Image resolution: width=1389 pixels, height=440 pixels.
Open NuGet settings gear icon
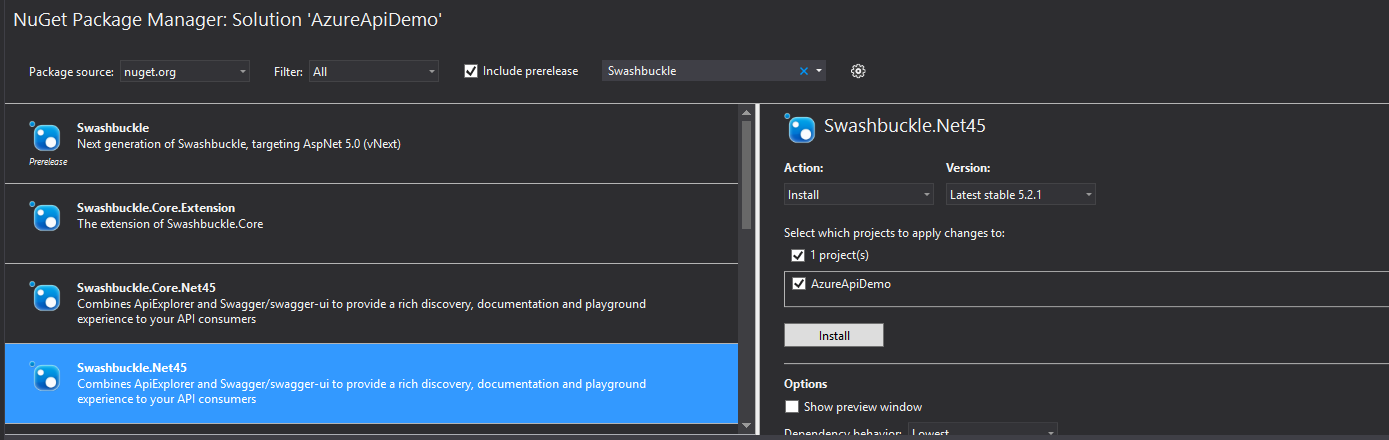(858, 71)
